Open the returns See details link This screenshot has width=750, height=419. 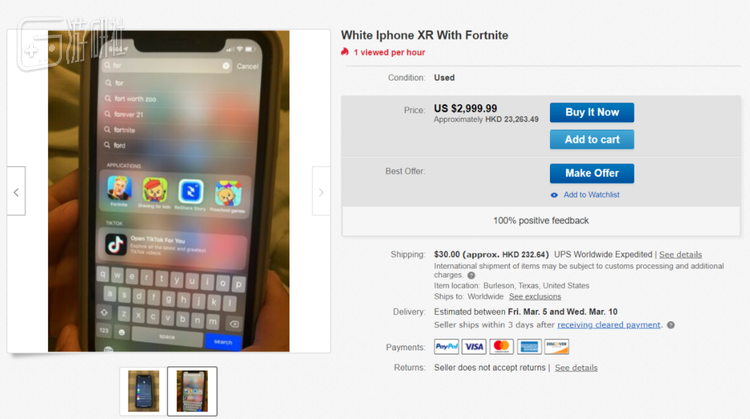click(576, 367)
